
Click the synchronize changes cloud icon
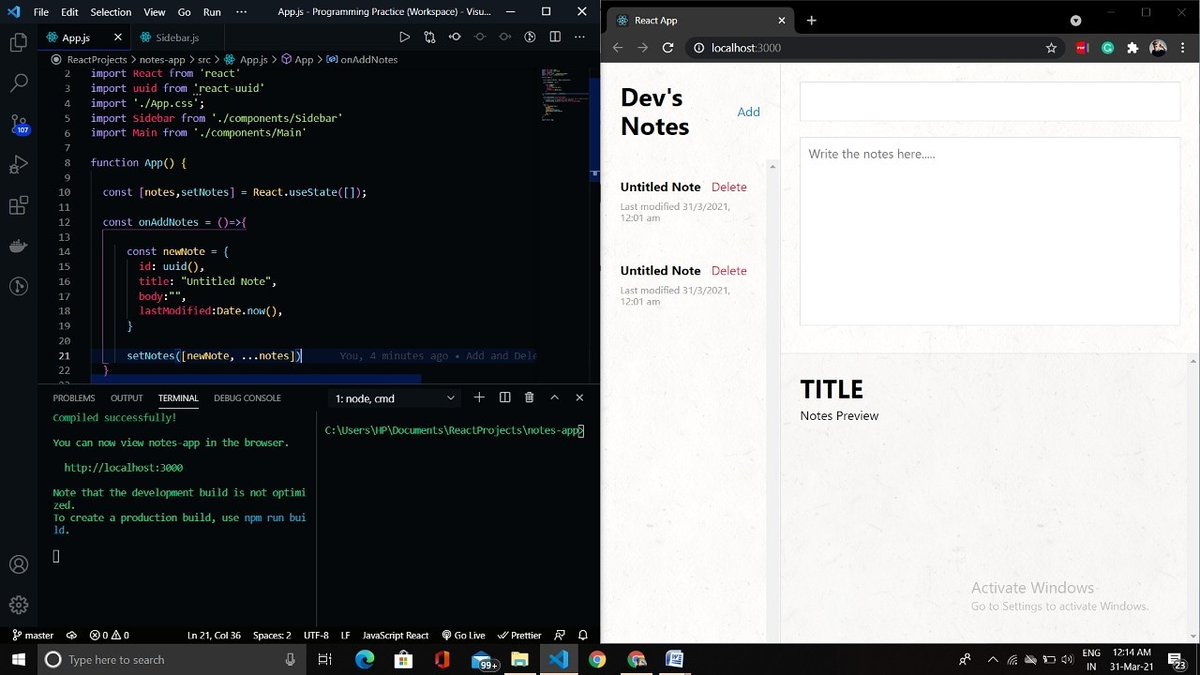[x=71, y=635]
